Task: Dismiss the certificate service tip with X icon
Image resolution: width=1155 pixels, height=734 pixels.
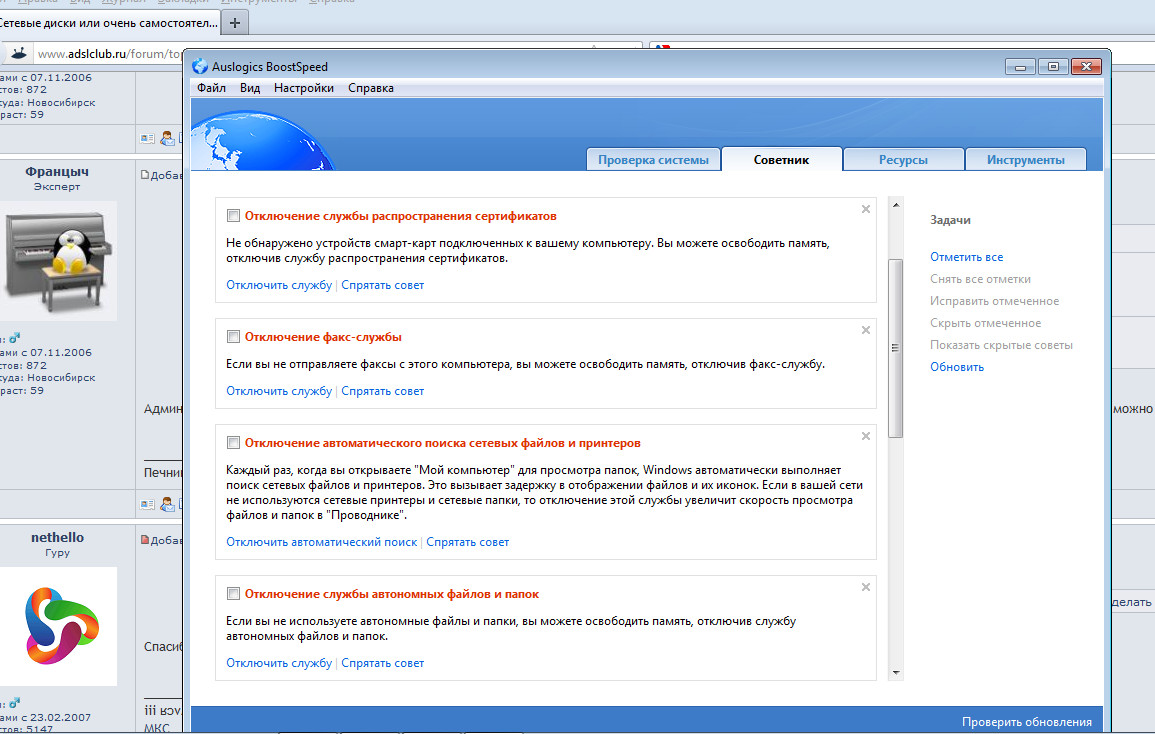Action: (866, 209)
